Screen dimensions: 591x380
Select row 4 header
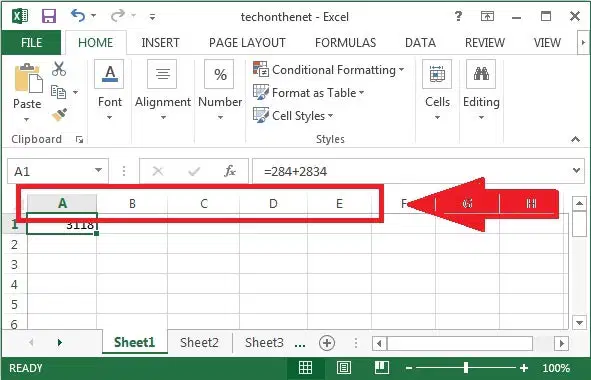15,284
